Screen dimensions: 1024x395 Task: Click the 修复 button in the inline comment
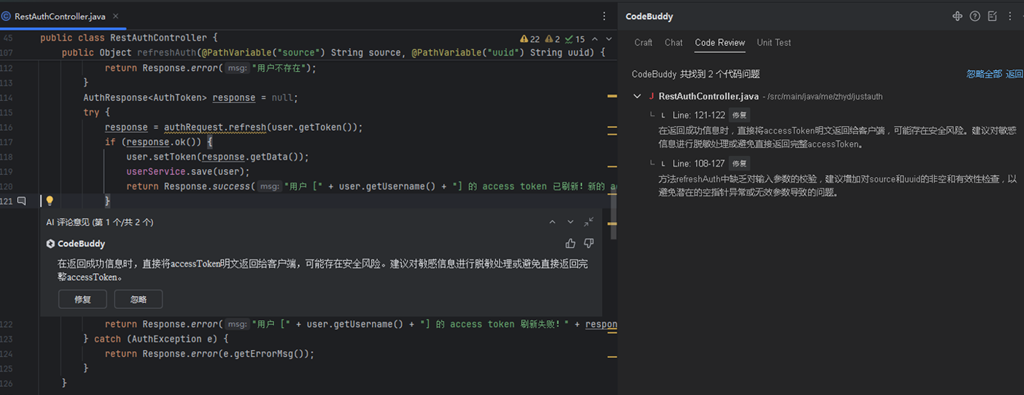point(82,300)
